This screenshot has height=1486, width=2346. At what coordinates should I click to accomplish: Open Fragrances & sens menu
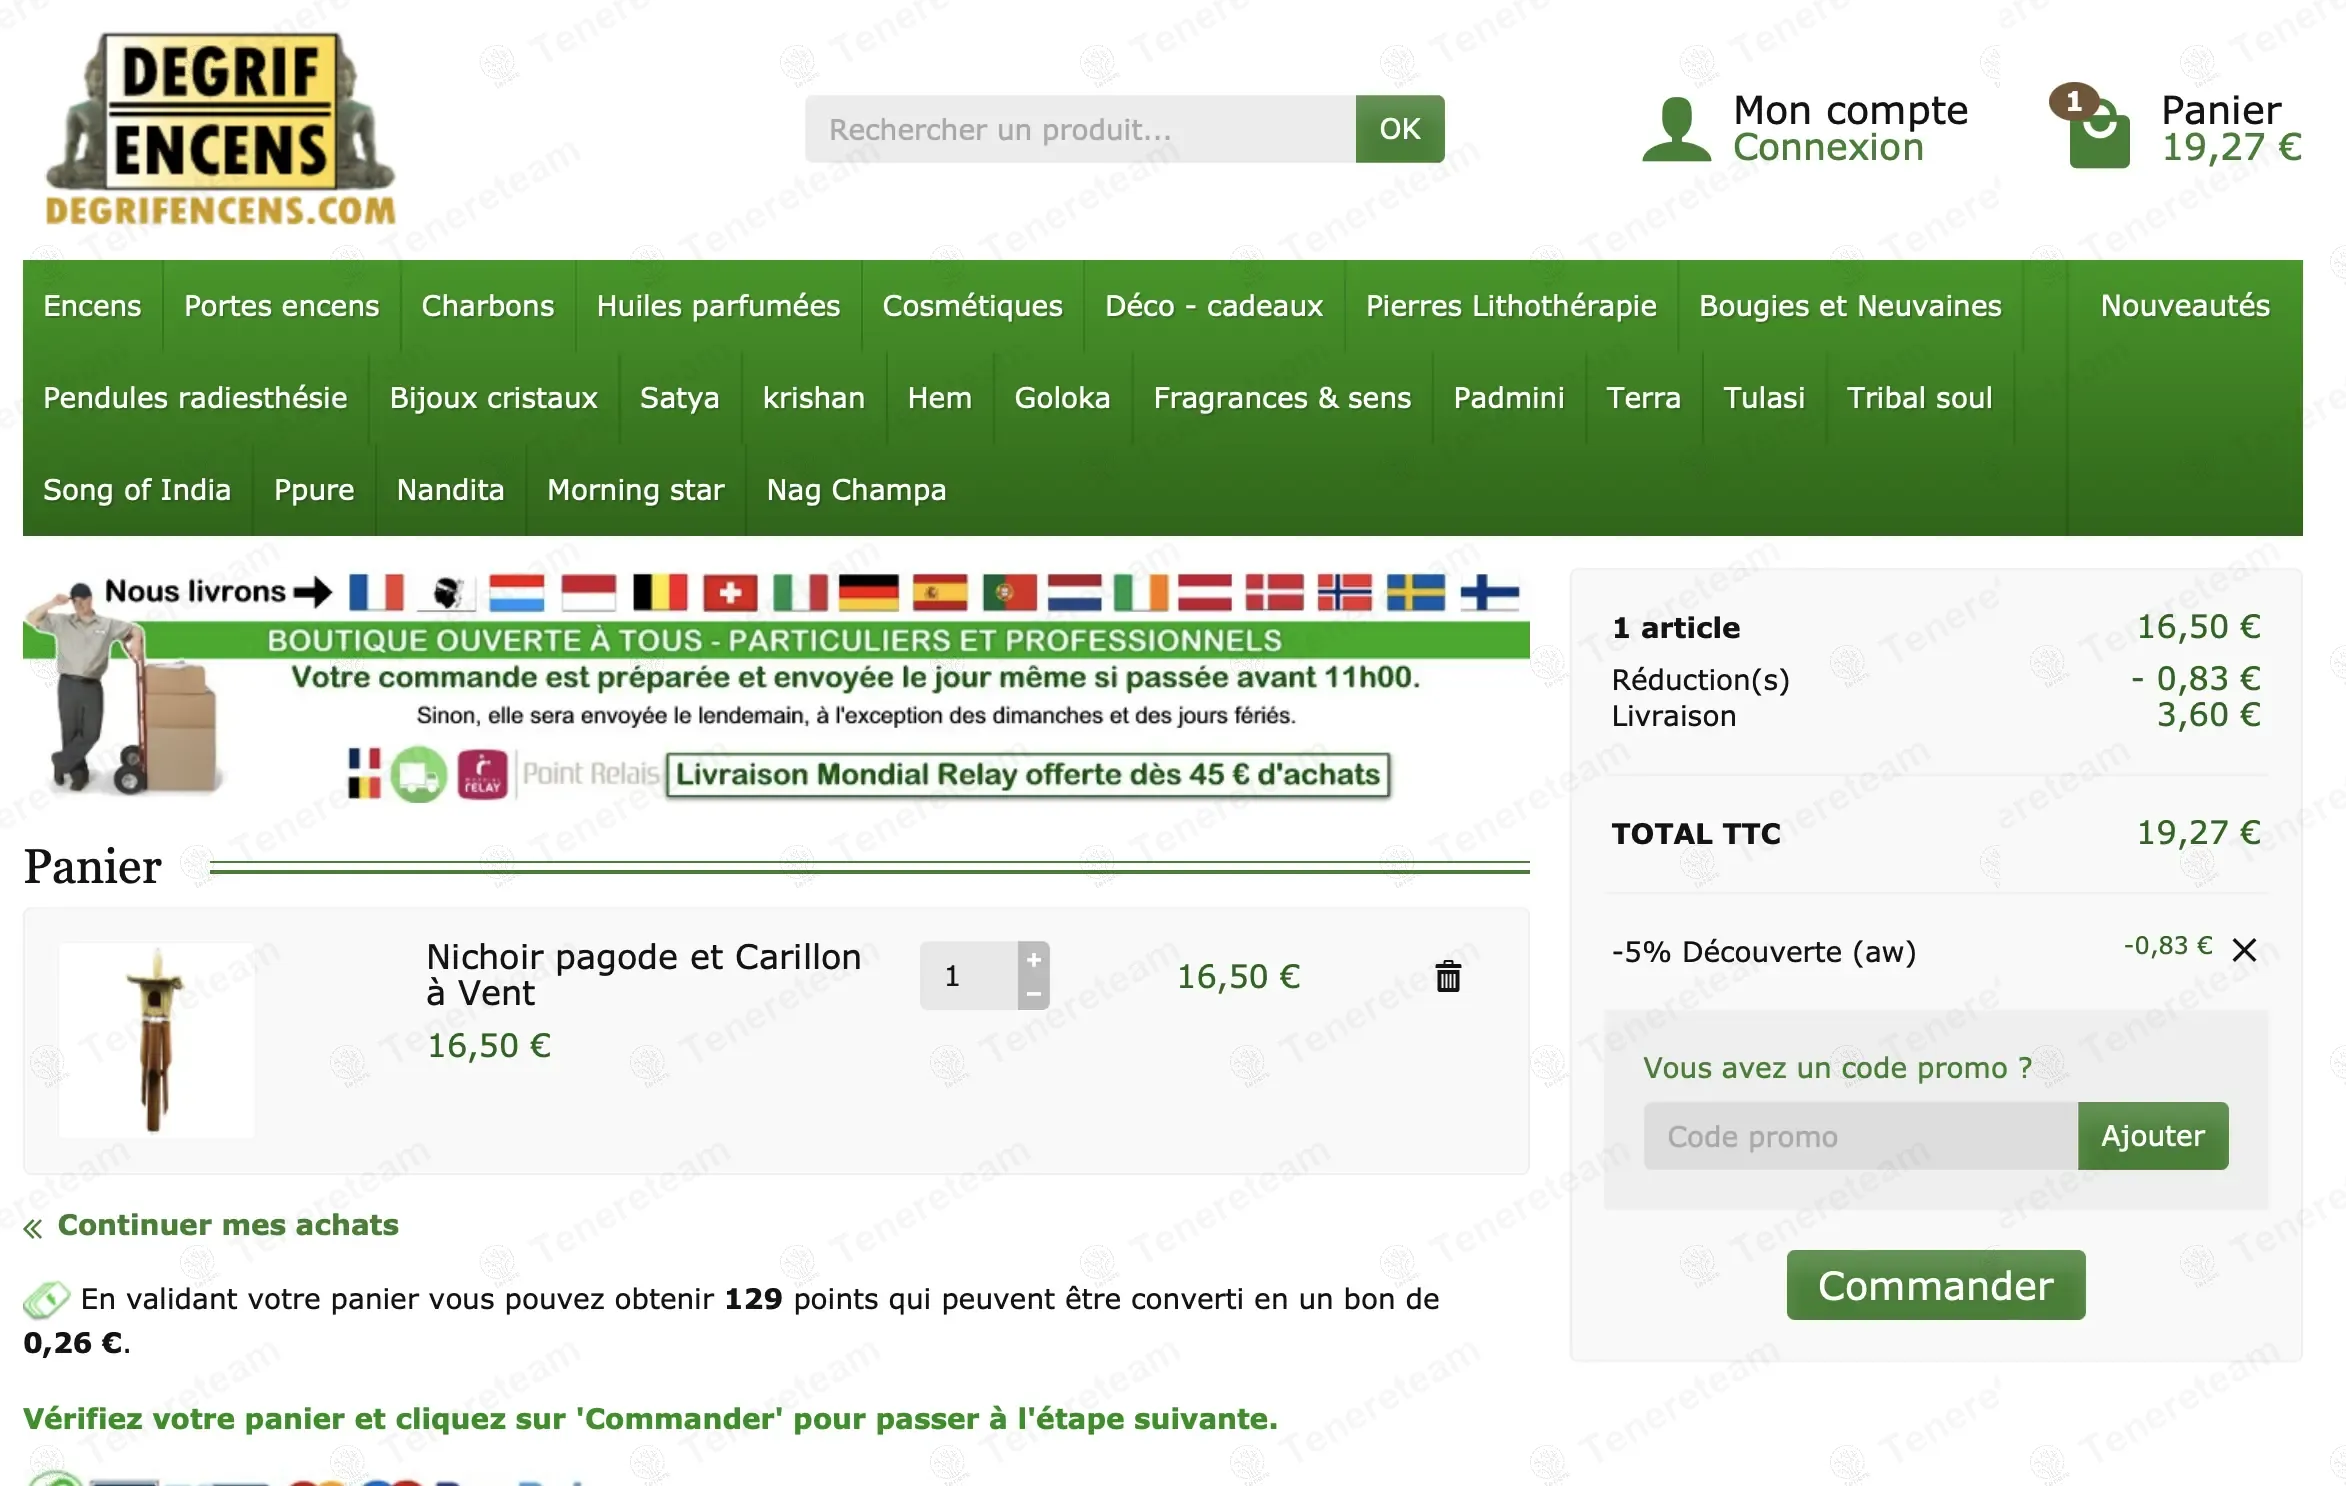pyautogui.click(x=1282, y=398)
